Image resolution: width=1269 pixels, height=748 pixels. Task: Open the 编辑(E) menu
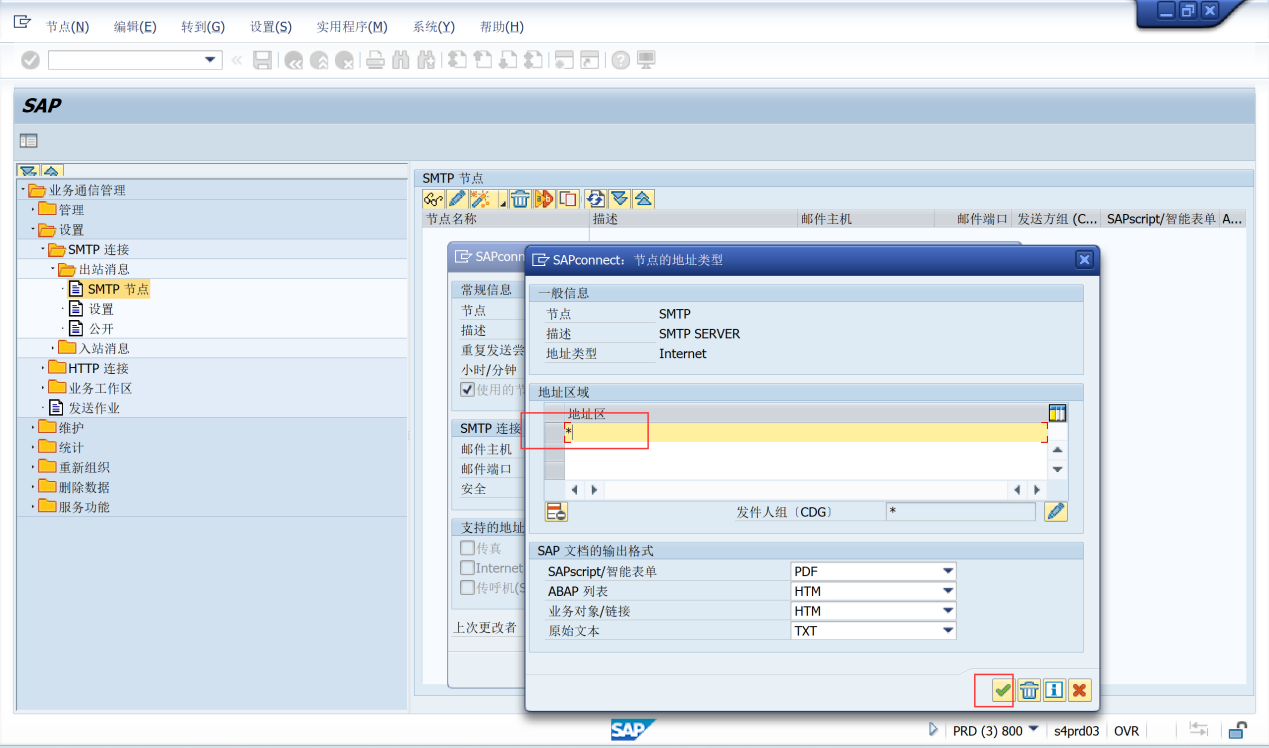tap(135, 27)
